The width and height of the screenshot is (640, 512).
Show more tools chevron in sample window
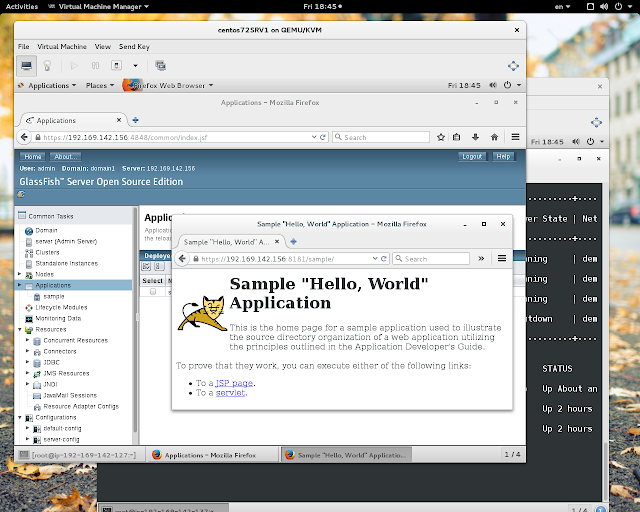pos(481,258)
